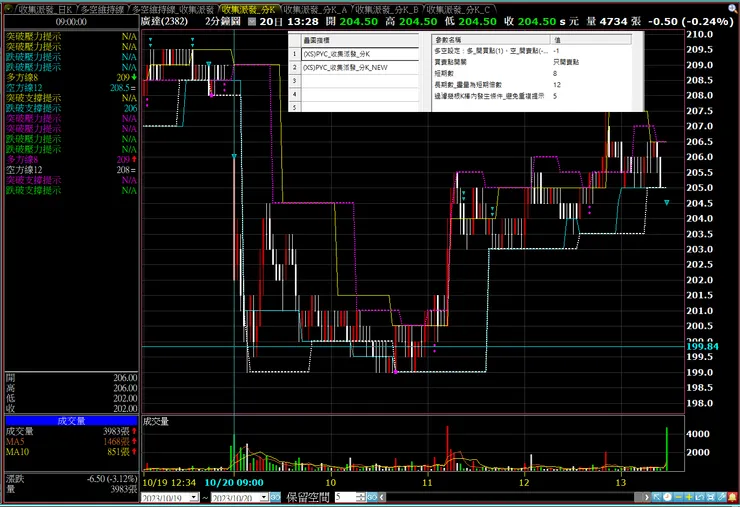
Task: Click the undo curved-arrow icon
Action: [700, 497]
